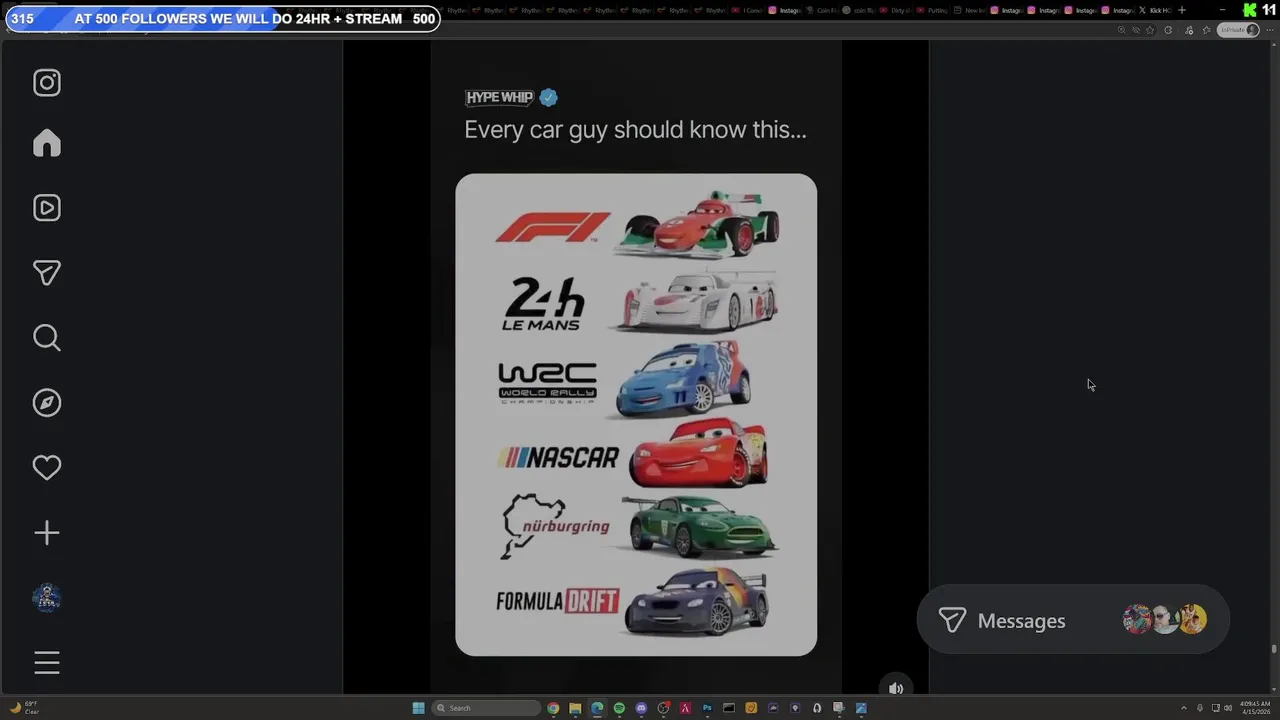The image size is (1280, 720).
Task: Click the microphone tray icon
Action: click(1200, 708)
